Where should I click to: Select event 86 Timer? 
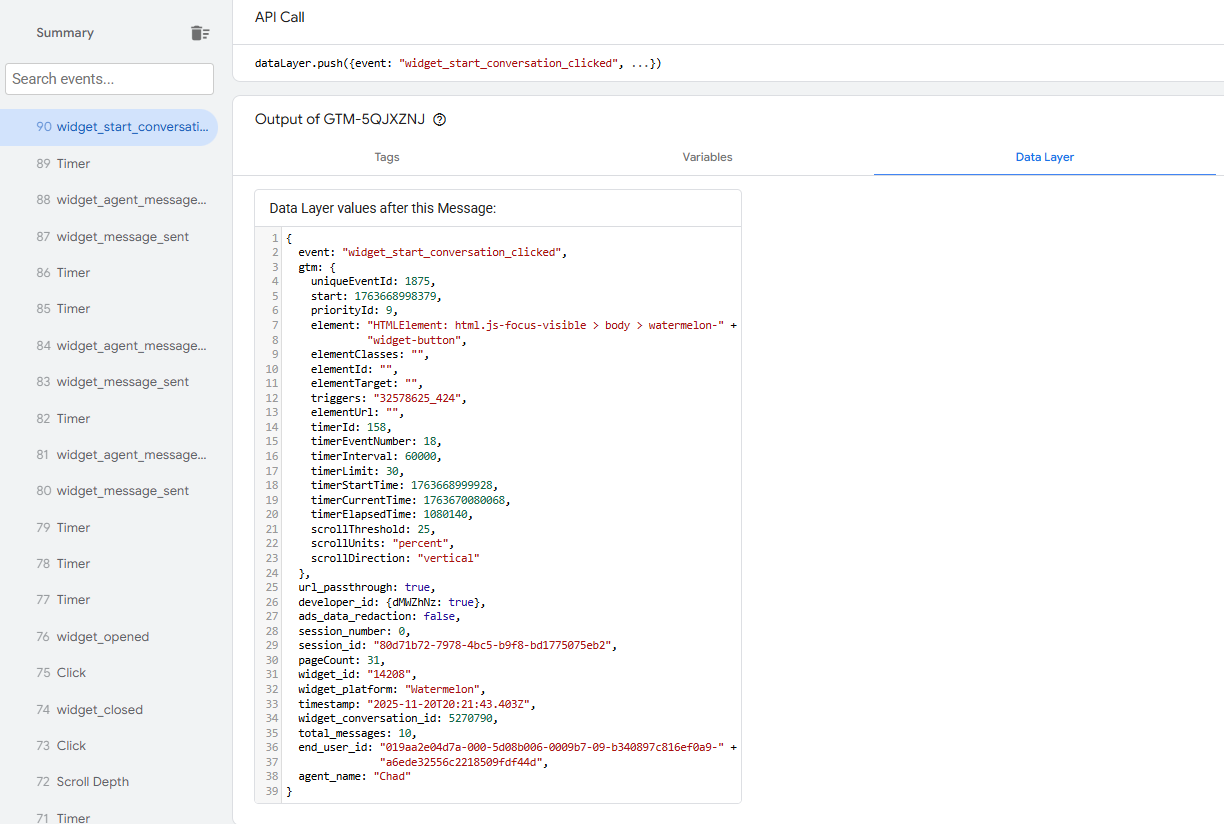(x=109, y=272)
